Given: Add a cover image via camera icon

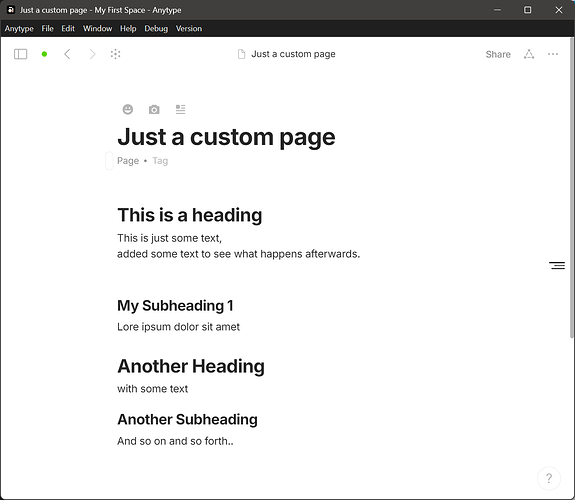Looking at the screenshot, I should tap(154, 109).
